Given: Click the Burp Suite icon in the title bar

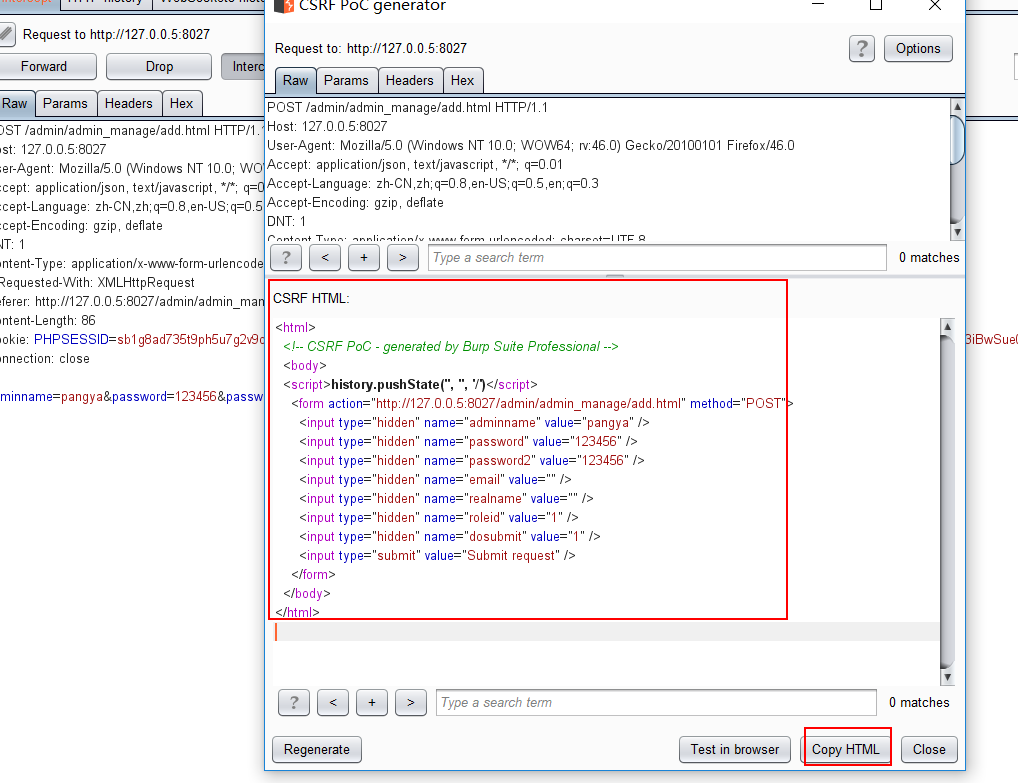Looking at the screenshot, I should coord(284,6).
